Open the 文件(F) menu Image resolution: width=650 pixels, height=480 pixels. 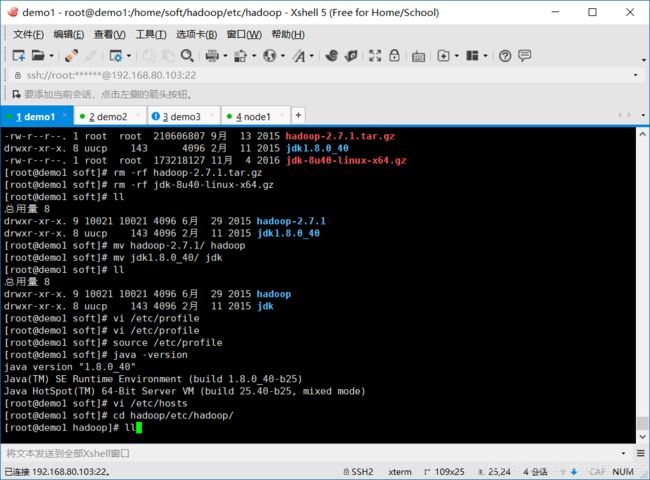point(28,34)
